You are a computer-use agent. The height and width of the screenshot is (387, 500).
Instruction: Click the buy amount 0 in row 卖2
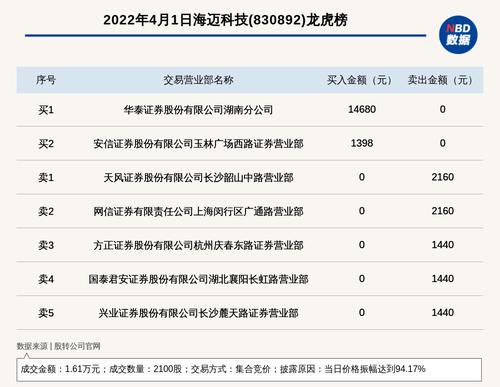click(362, 211)
